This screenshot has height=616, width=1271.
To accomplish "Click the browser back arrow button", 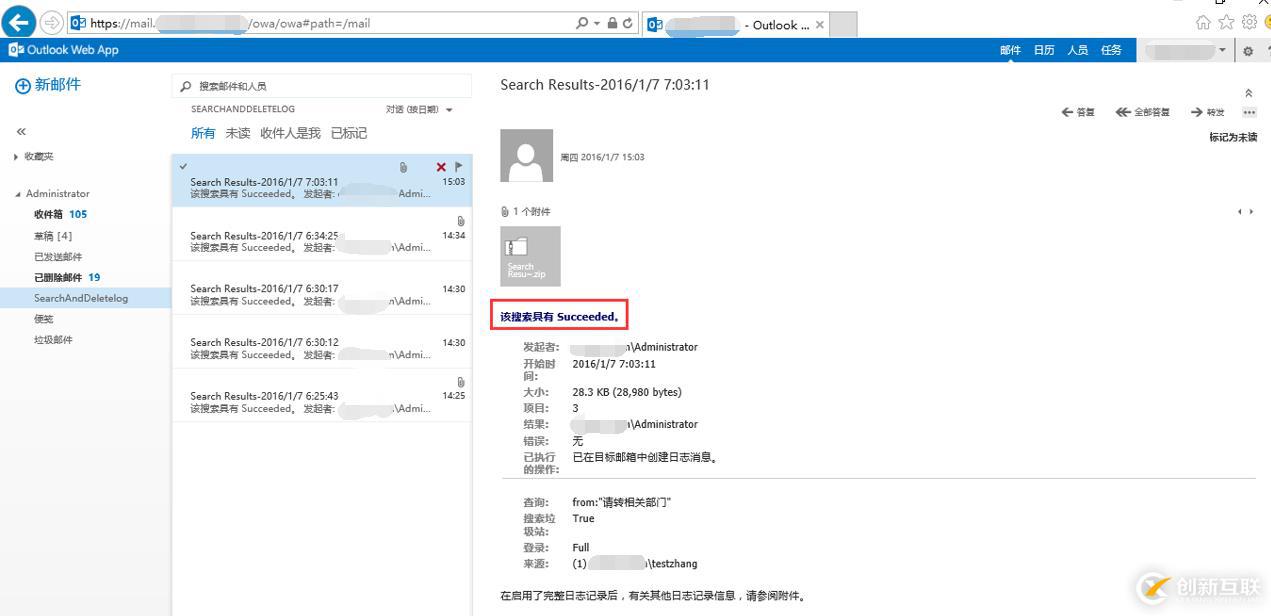I will [20, 22].
